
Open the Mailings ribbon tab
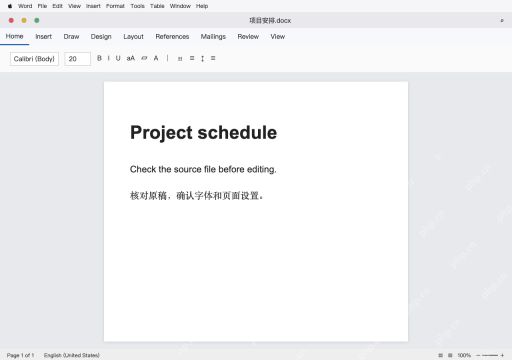213,37
